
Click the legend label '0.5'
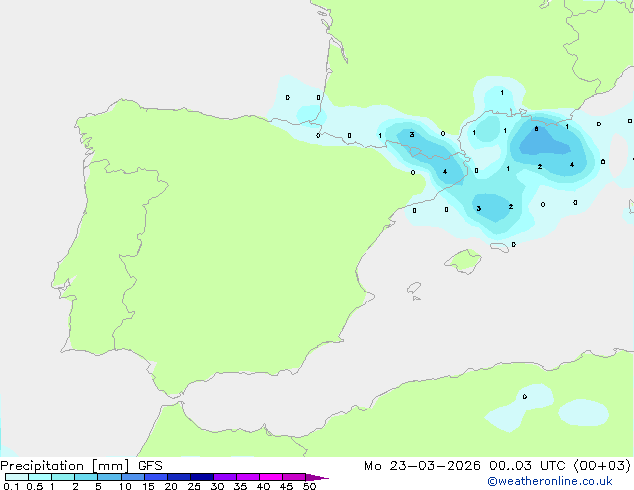click(x=35, y=486)
